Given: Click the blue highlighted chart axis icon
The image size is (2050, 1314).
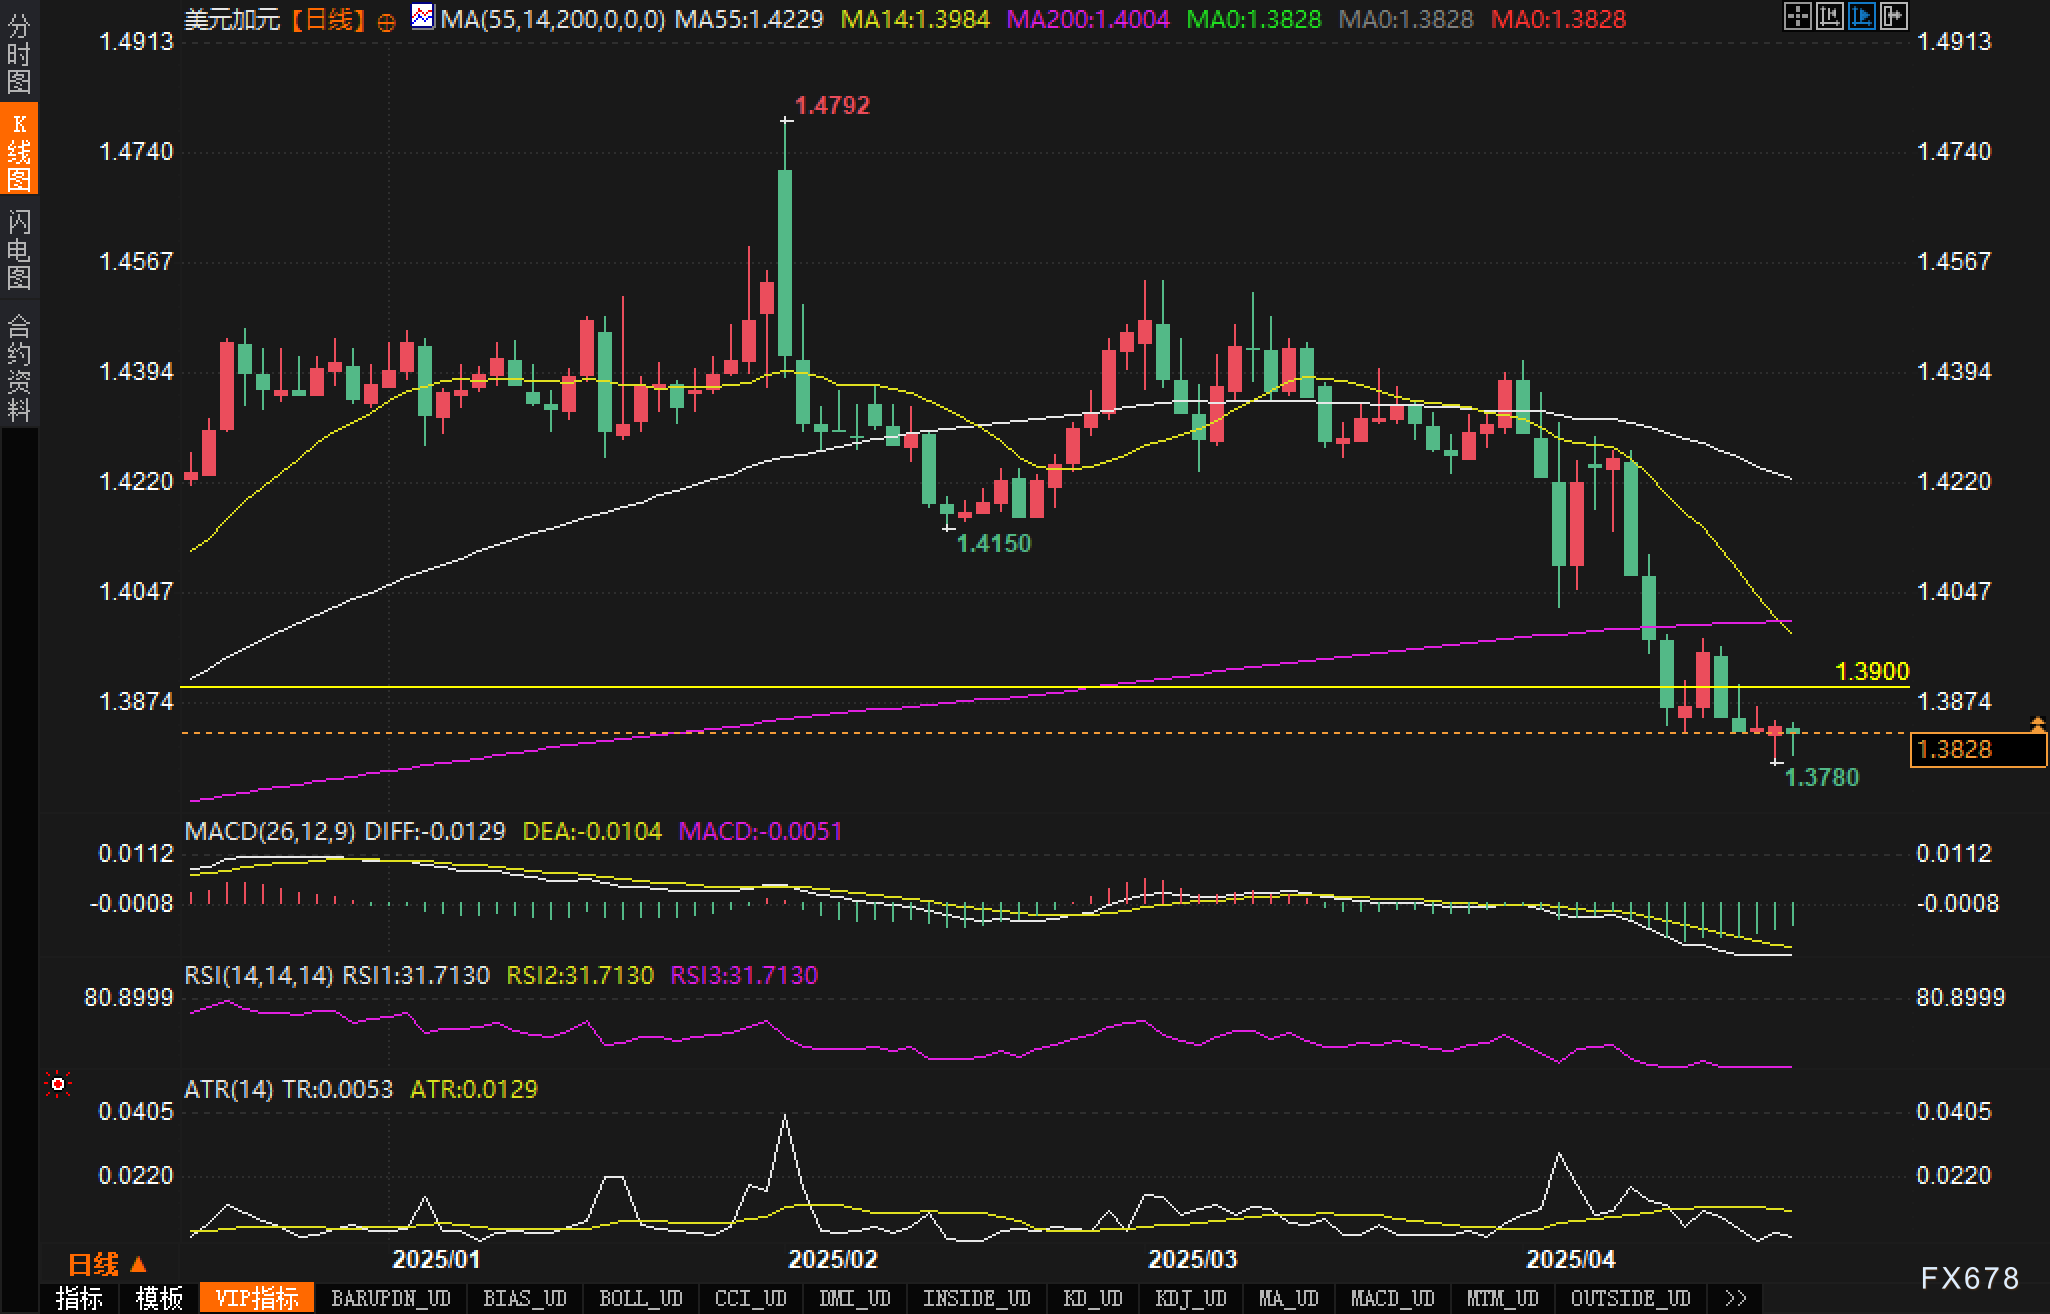Looking at the screenshot, I should click(x=1861, y=16).
